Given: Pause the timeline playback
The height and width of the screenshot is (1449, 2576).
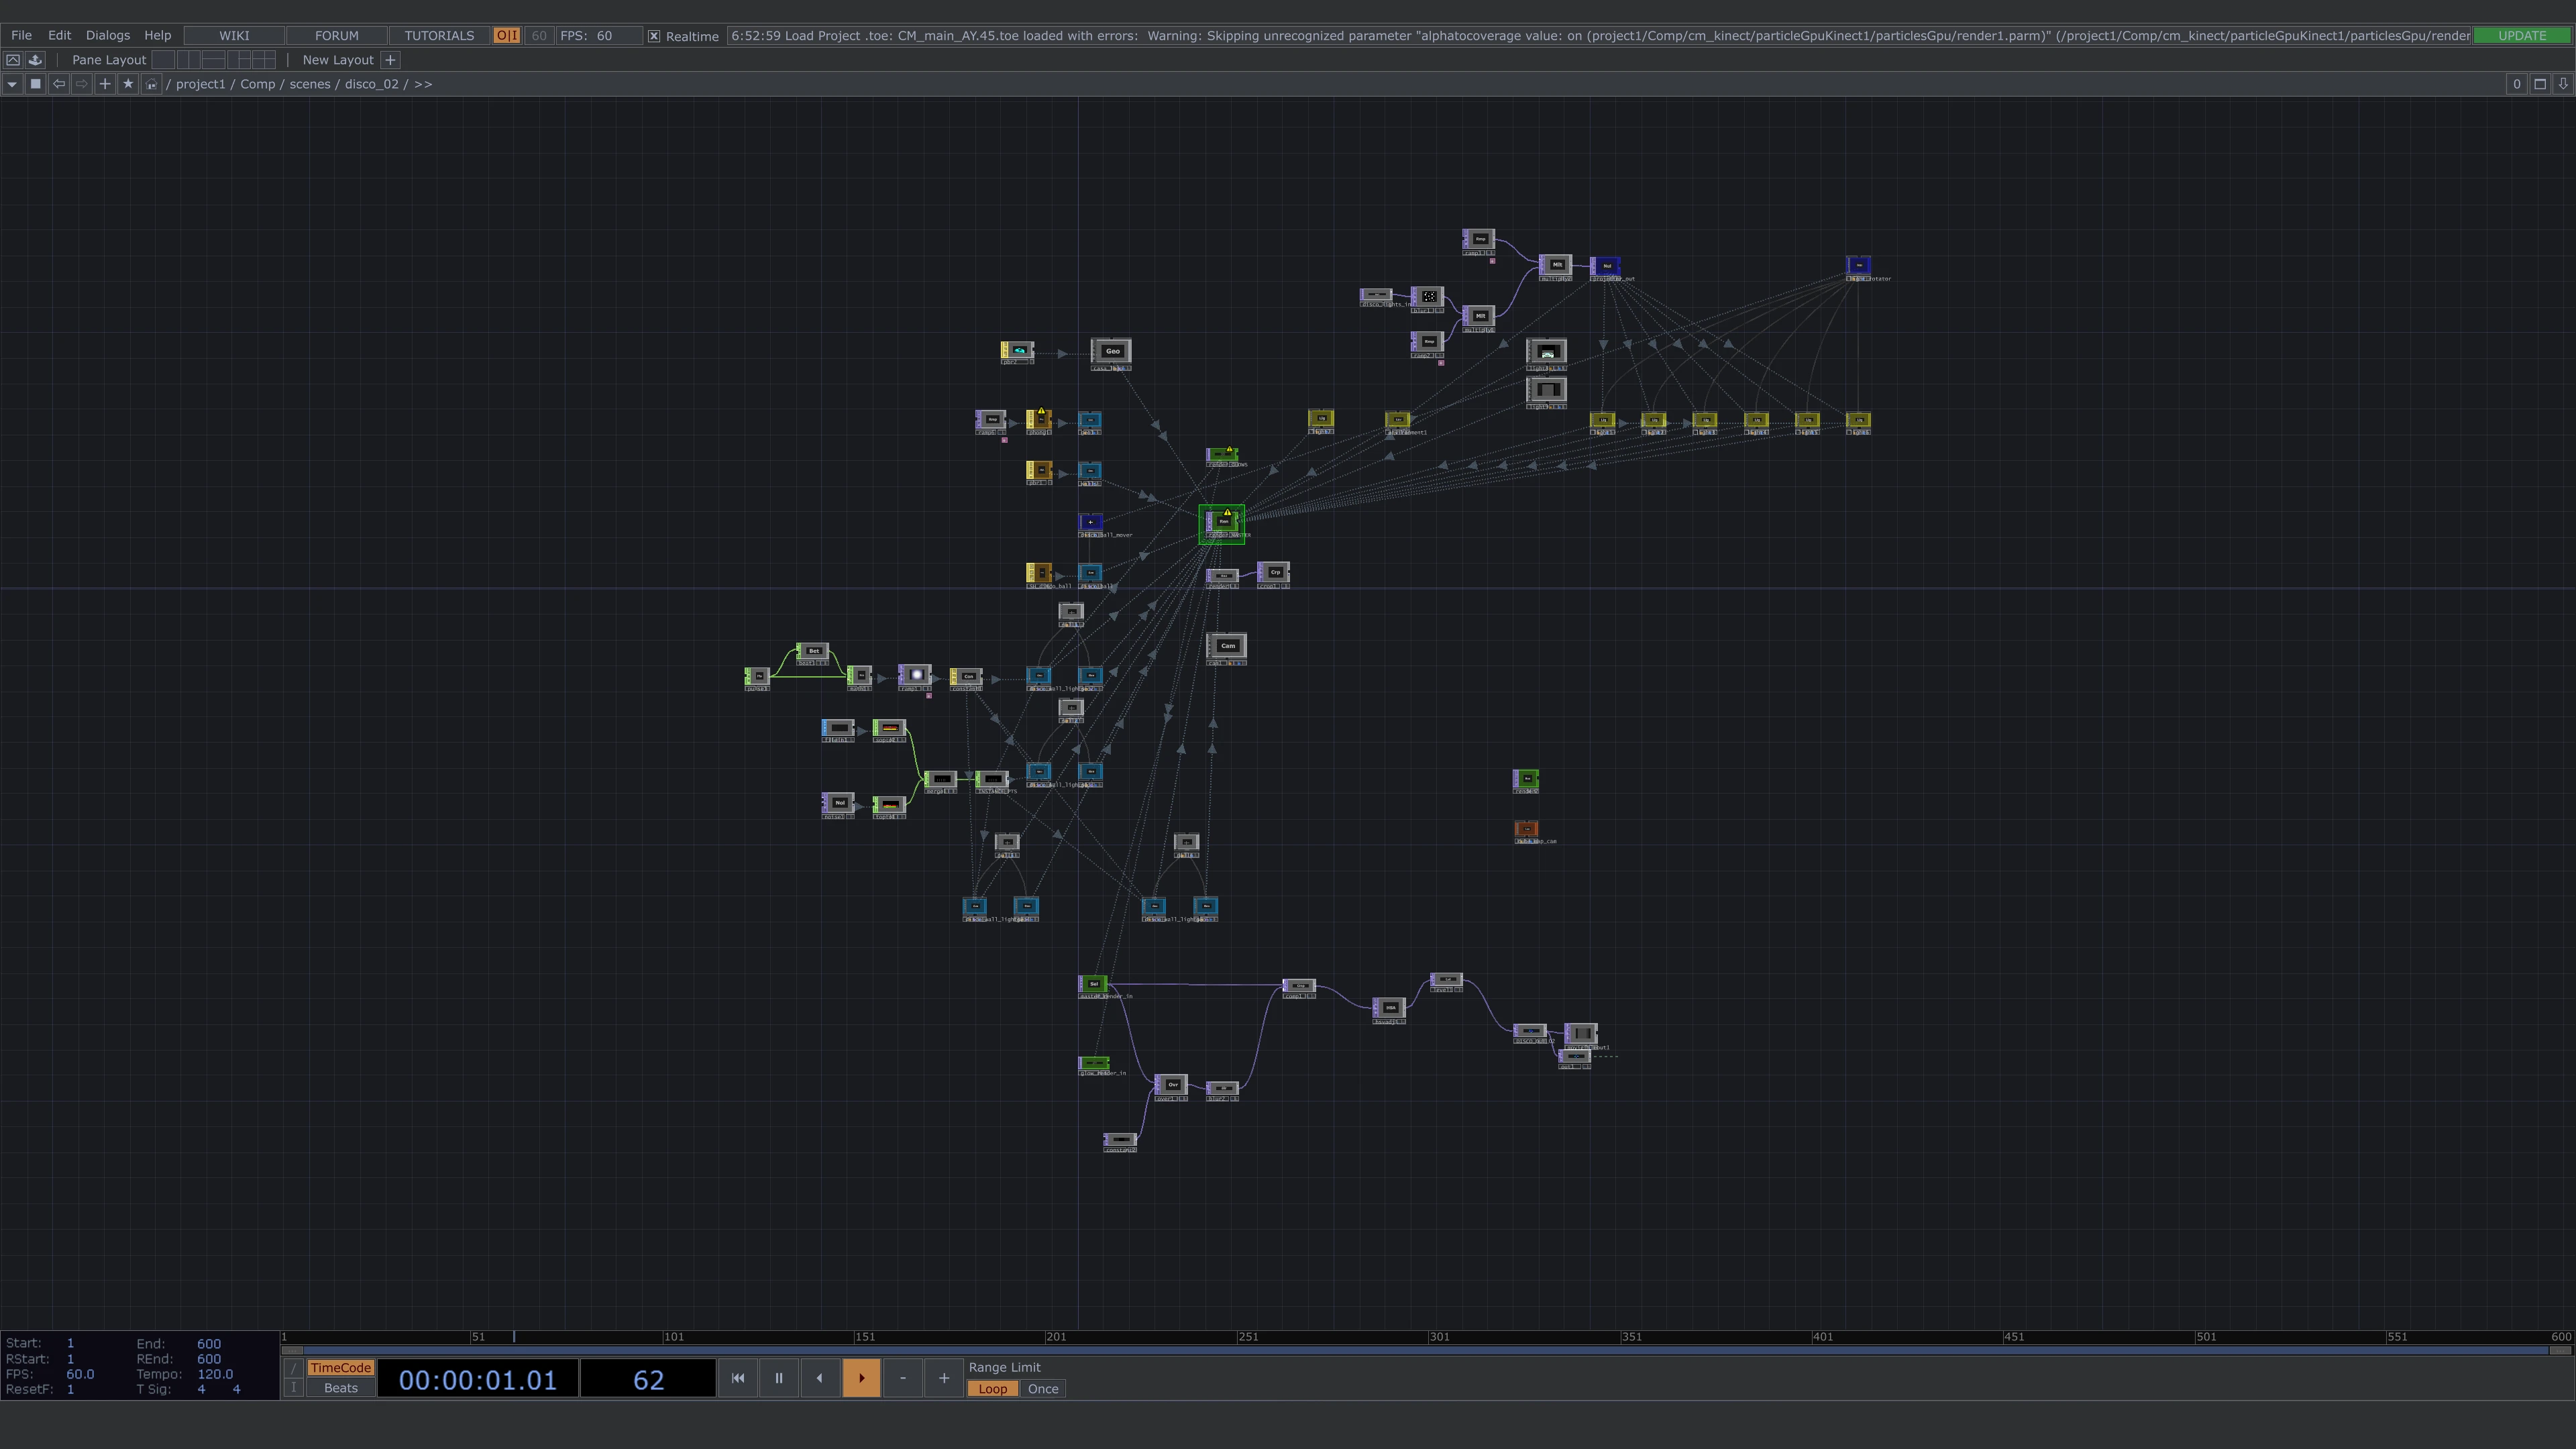Looking at the screenshot, I should 779,1378.
